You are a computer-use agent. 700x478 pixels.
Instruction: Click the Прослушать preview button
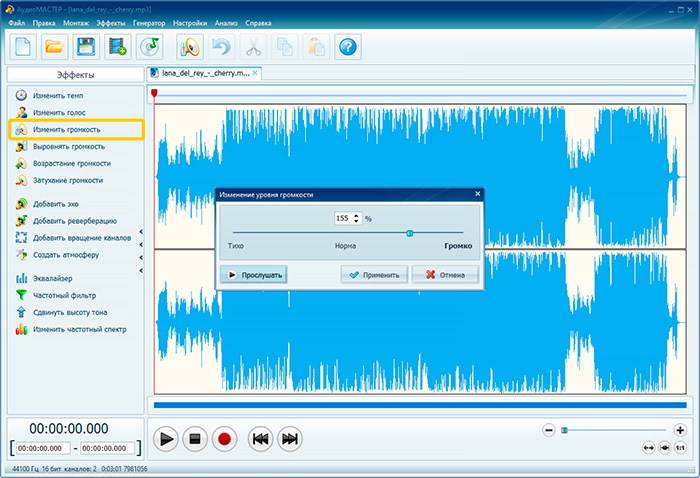pos(254,275)
